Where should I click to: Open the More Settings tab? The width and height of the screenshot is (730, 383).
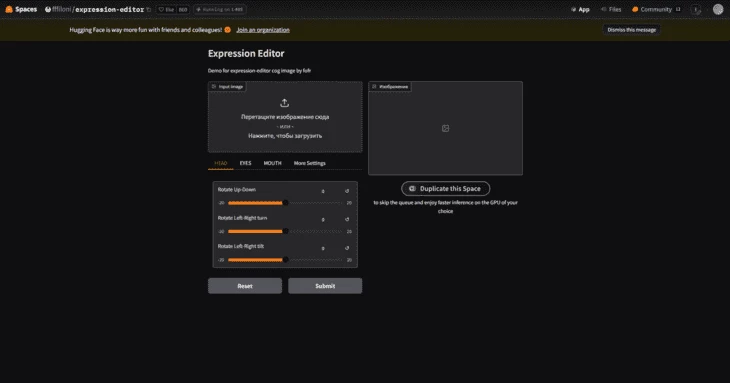[310, 163]
